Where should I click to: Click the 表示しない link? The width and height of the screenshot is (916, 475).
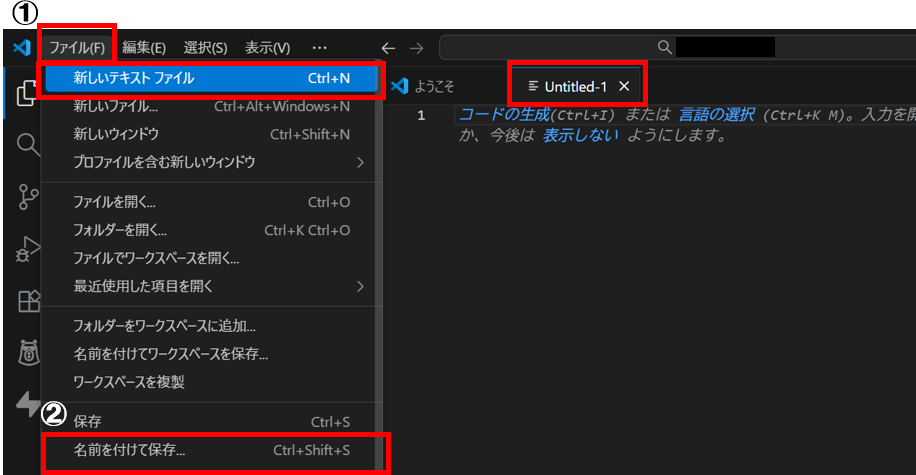pyautogui.click(x=580, y=136)
